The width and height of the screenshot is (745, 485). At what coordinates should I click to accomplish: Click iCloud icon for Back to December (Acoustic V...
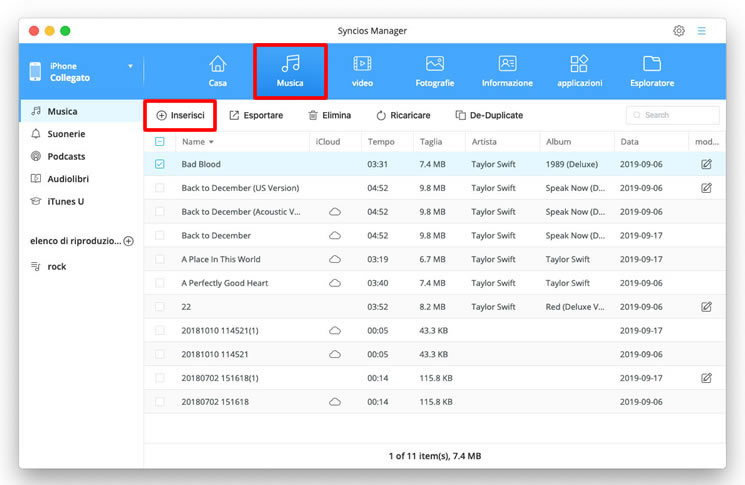click(335, 211)
